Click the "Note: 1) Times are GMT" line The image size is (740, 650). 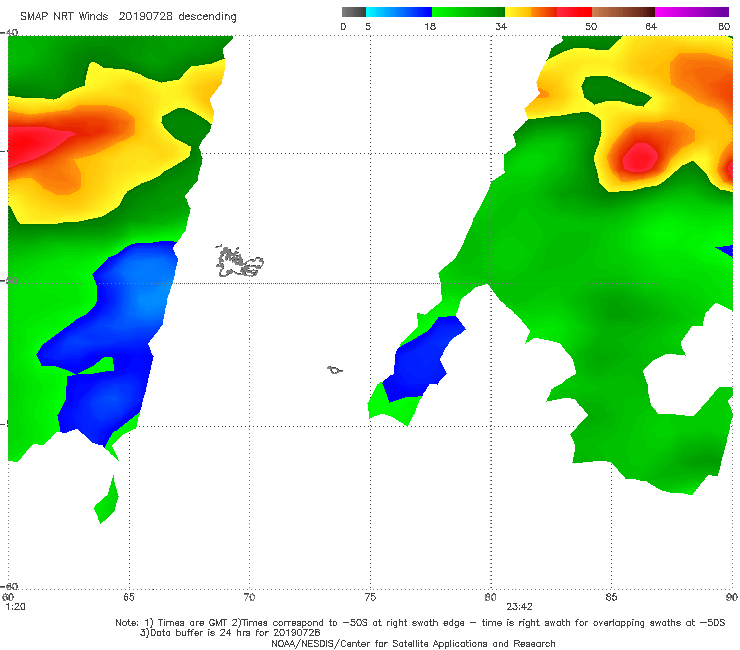420,623
